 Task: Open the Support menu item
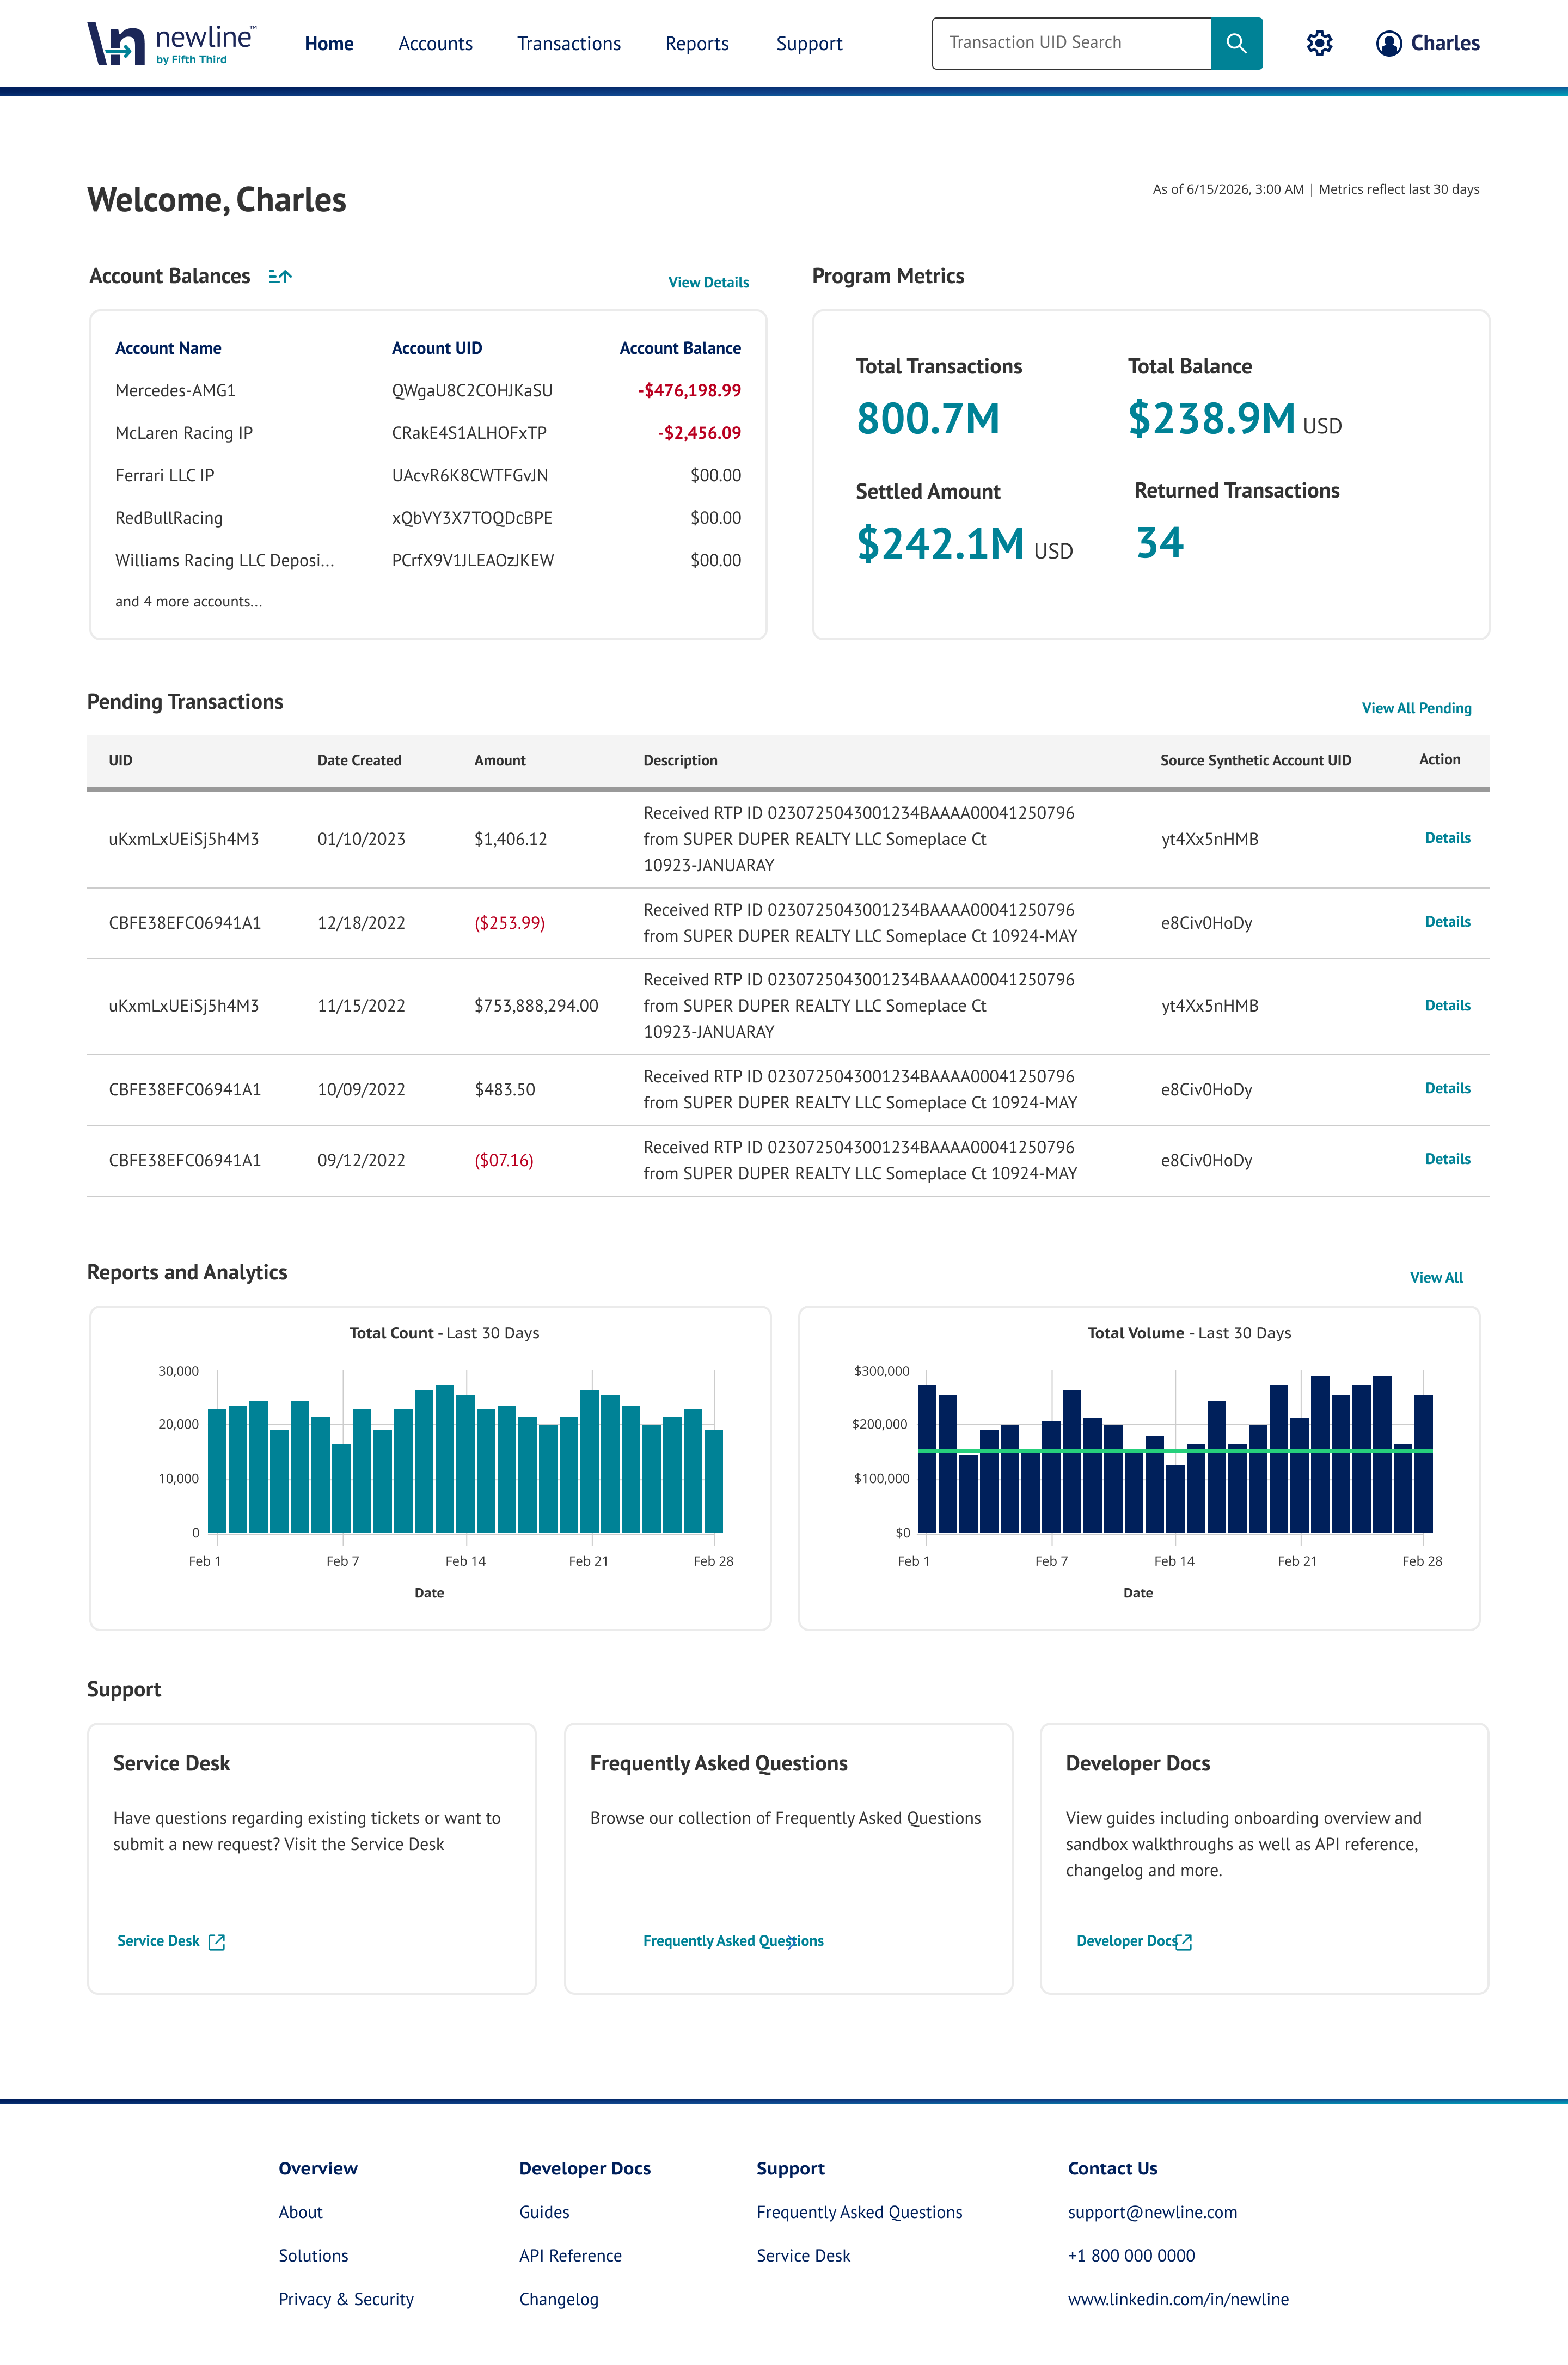coord(809,44)
